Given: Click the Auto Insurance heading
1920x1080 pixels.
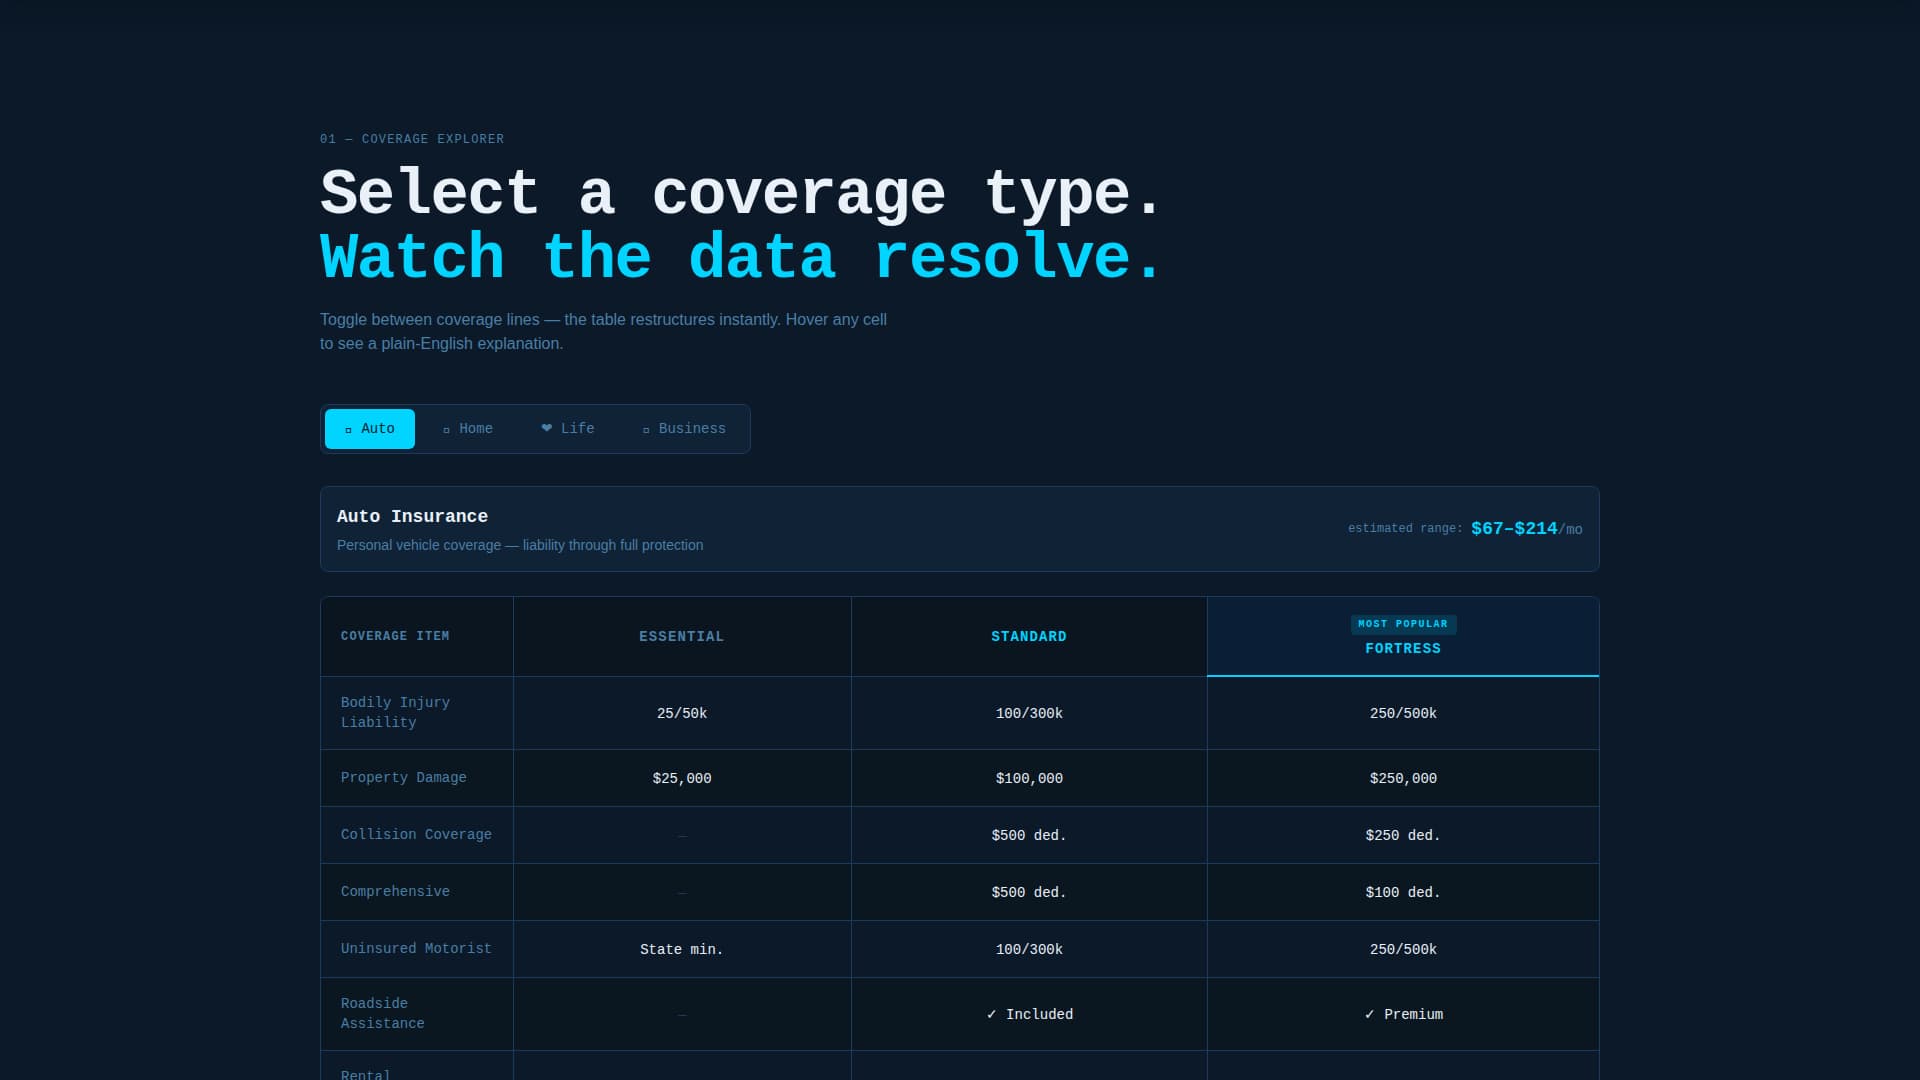Looking at the screenshot, I should click(412, 517).
